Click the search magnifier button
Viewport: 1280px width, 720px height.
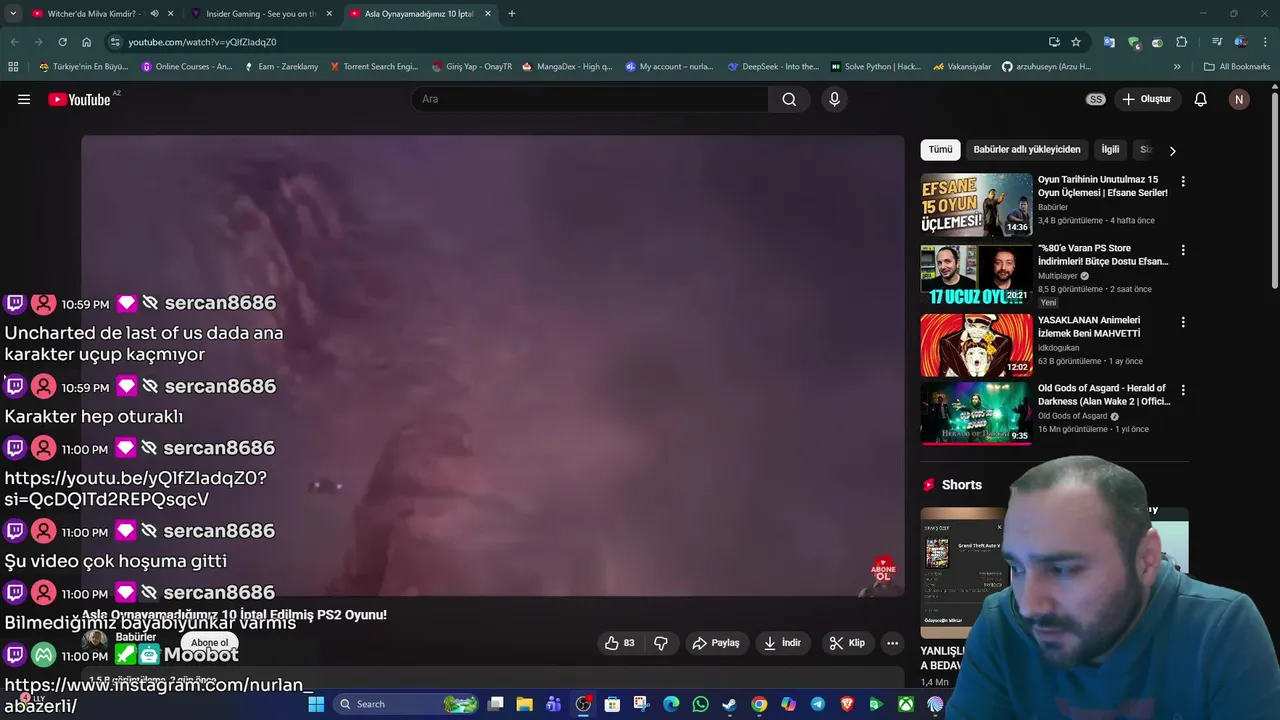coord(789,99)
